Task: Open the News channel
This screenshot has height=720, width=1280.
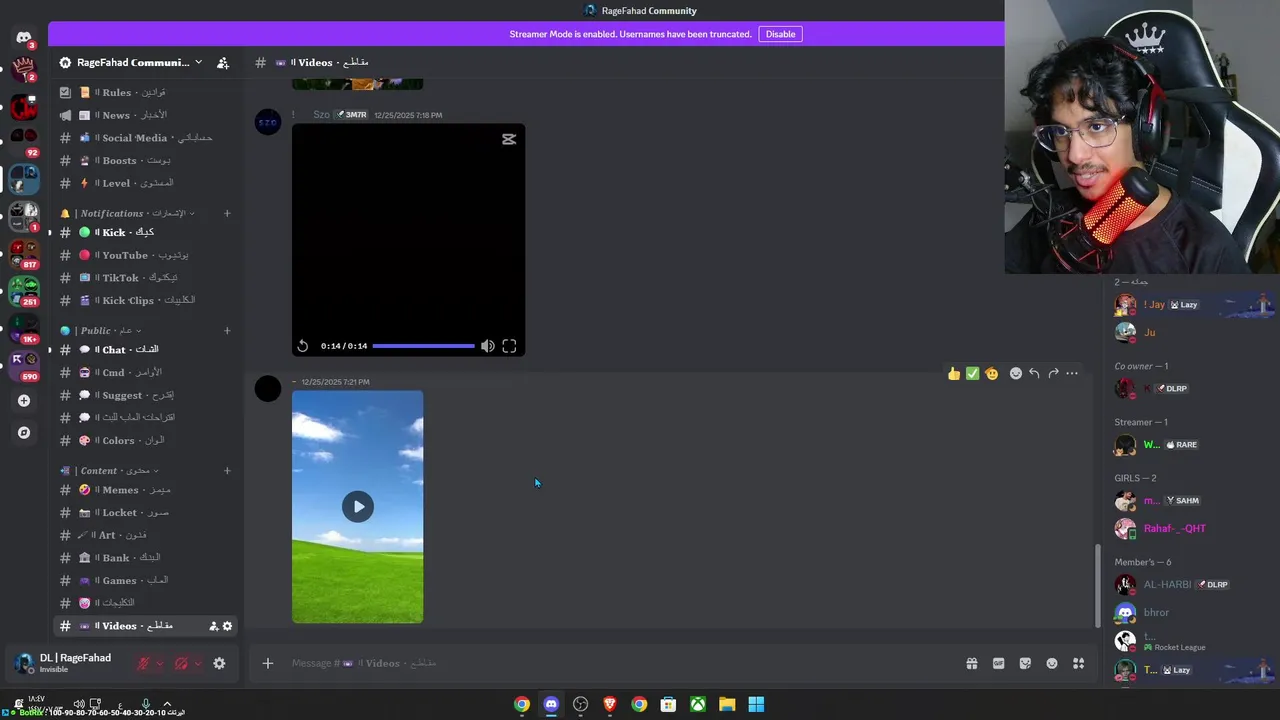Action: click(x=145, y=115)
